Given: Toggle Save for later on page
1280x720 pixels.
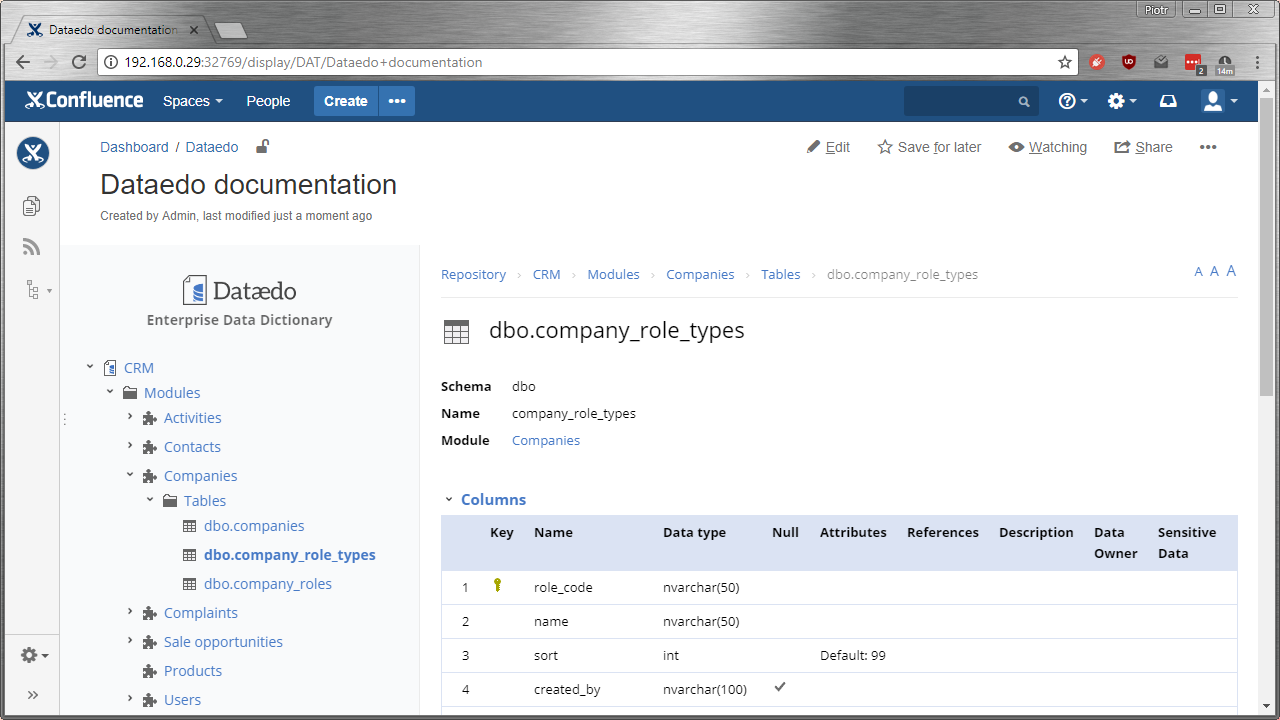Looking at the screenshot, I should (x=929, y=147).
